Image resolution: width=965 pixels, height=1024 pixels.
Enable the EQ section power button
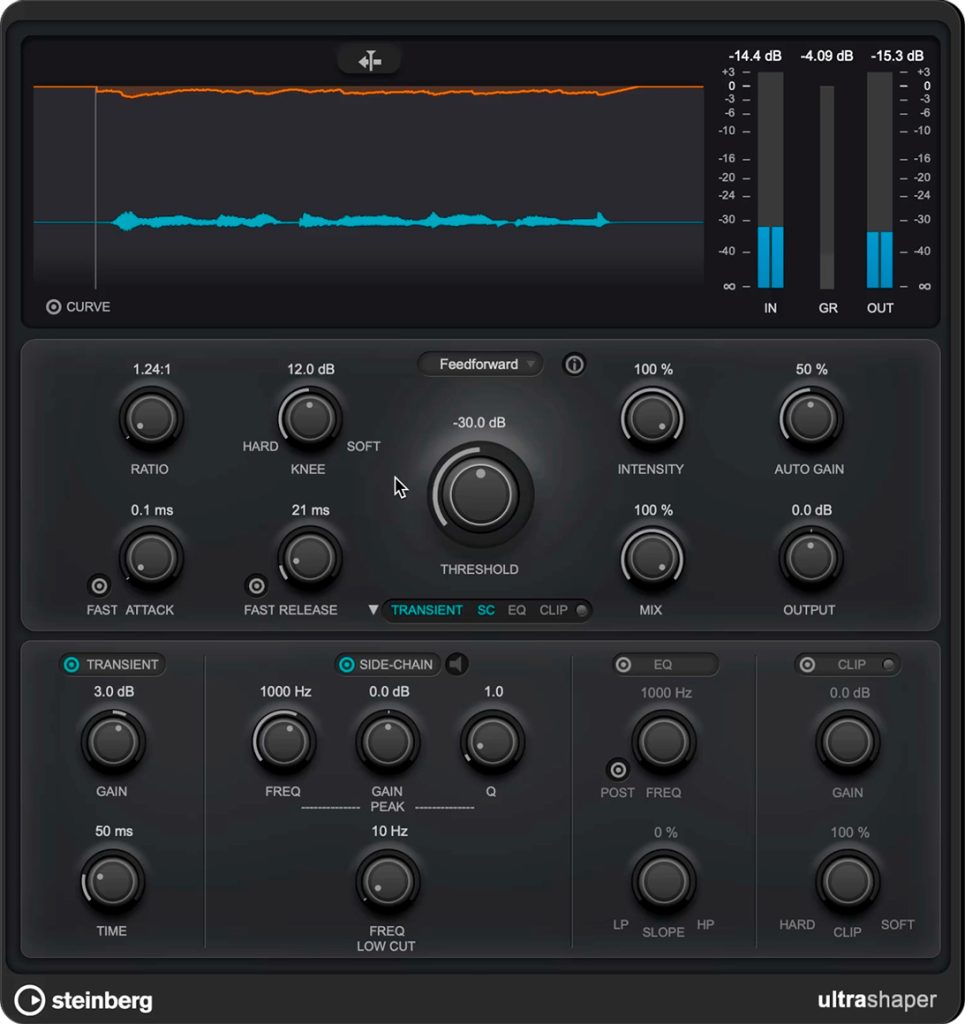pyautogui.click(x=623, y=664)
